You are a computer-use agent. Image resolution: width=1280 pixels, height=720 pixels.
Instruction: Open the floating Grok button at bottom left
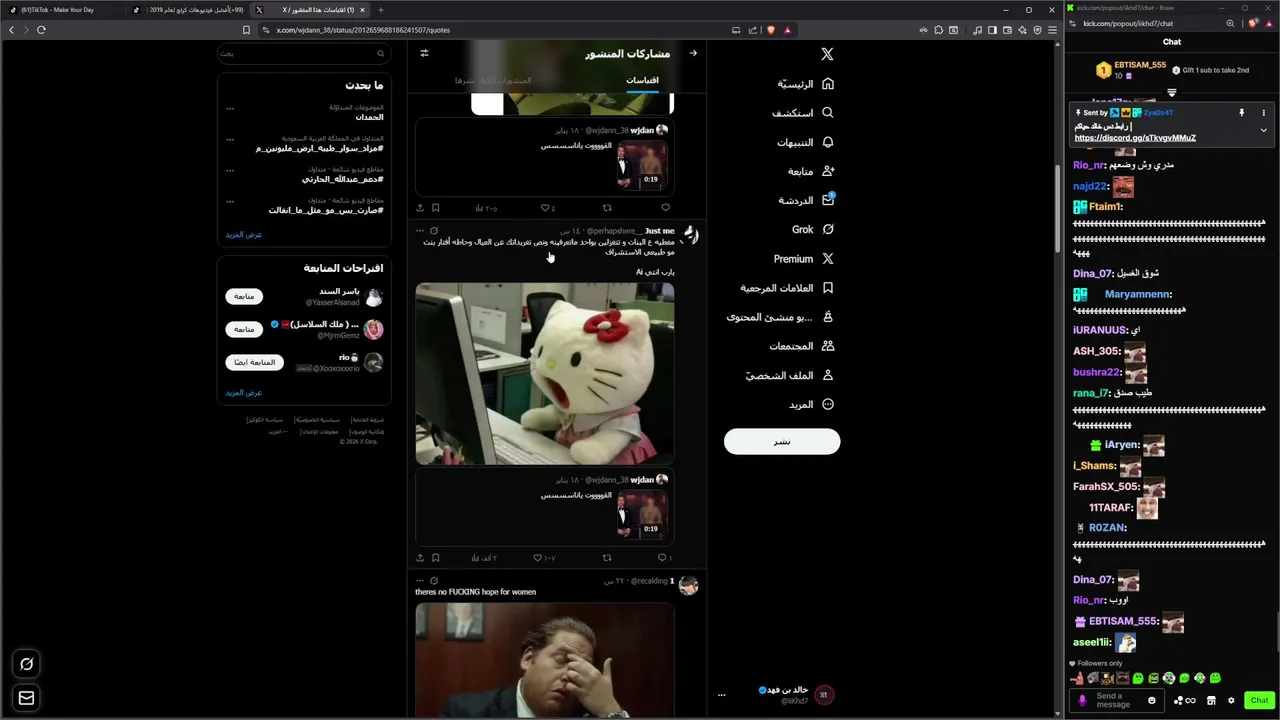[27, 664]
